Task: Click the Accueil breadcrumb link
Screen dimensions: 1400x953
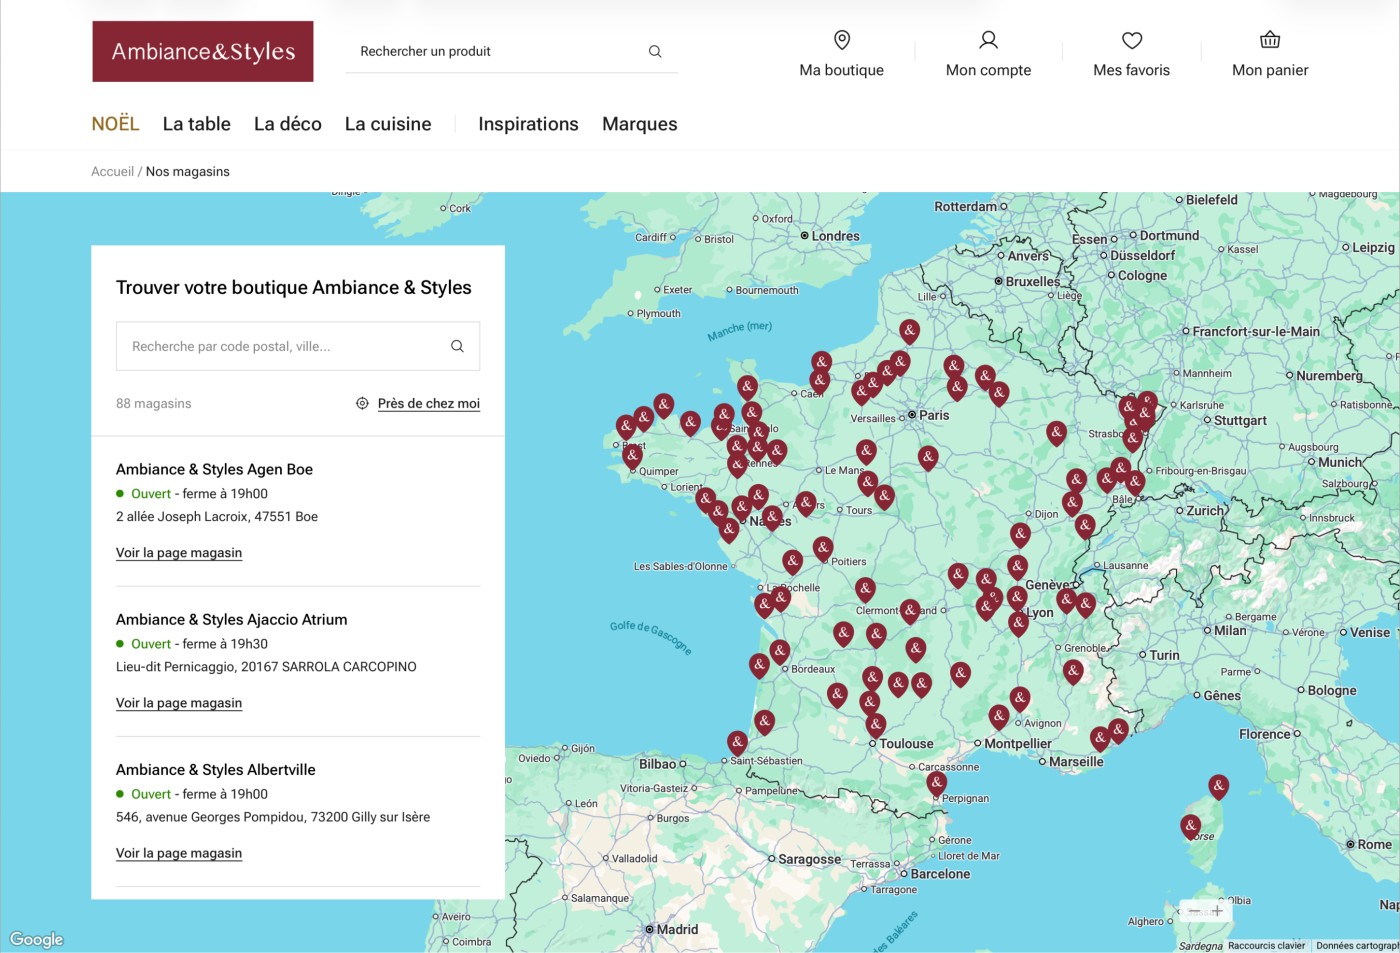Action: point(112,172)
